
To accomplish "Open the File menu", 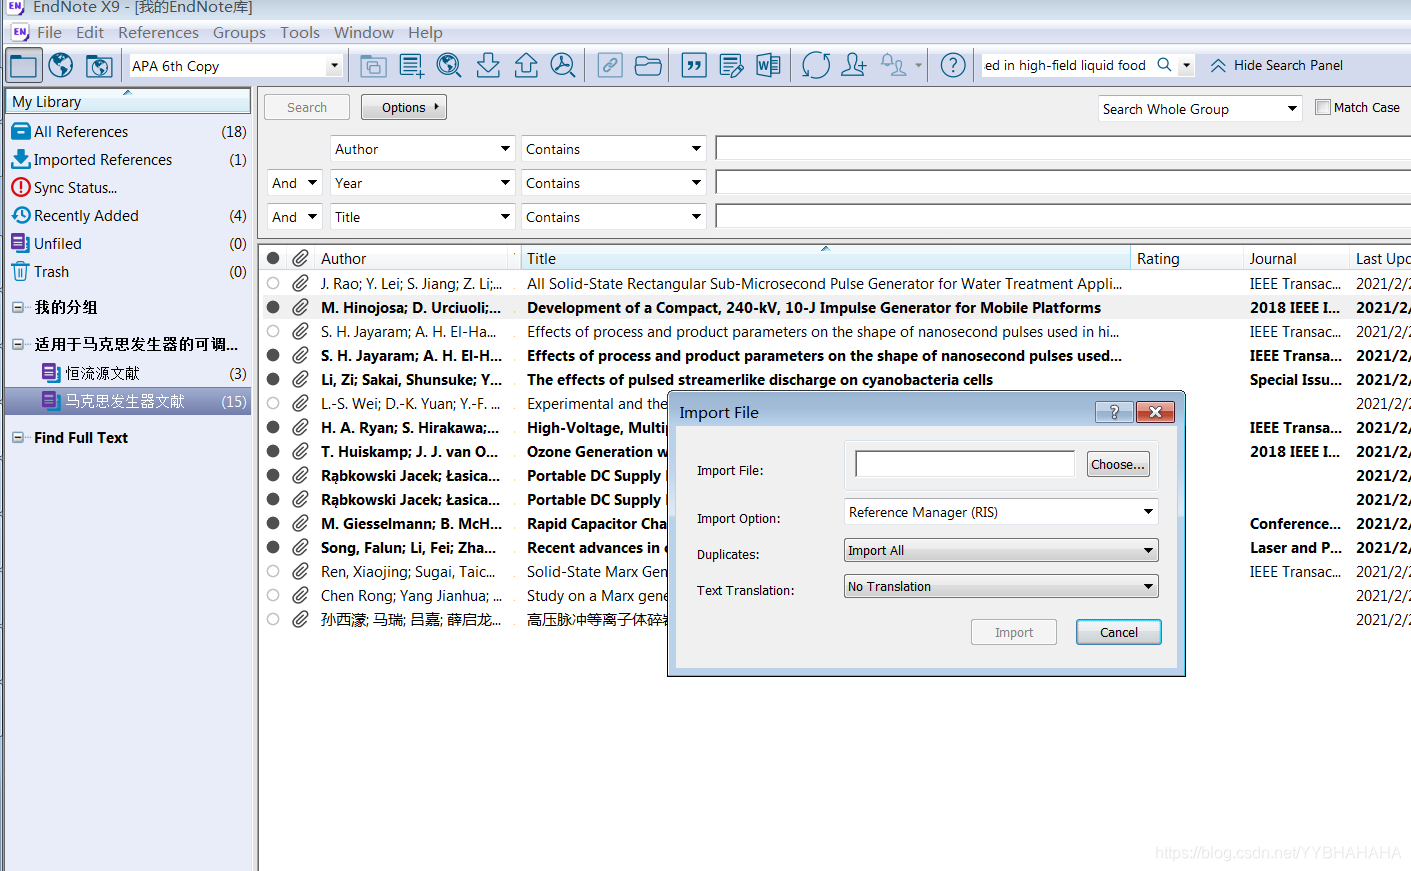I will 49,33.
